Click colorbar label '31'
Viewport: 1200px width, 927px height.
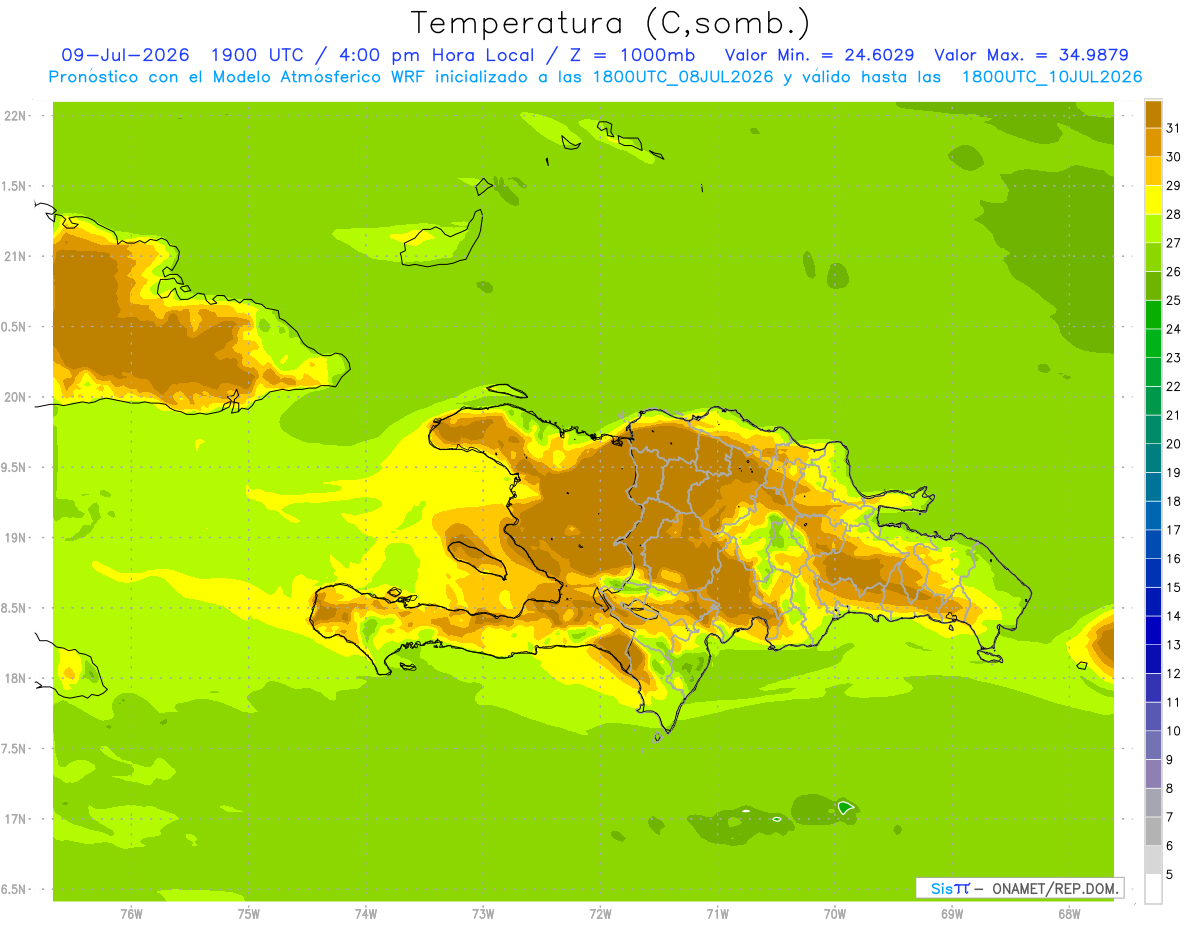click(x=1174, y=128)
